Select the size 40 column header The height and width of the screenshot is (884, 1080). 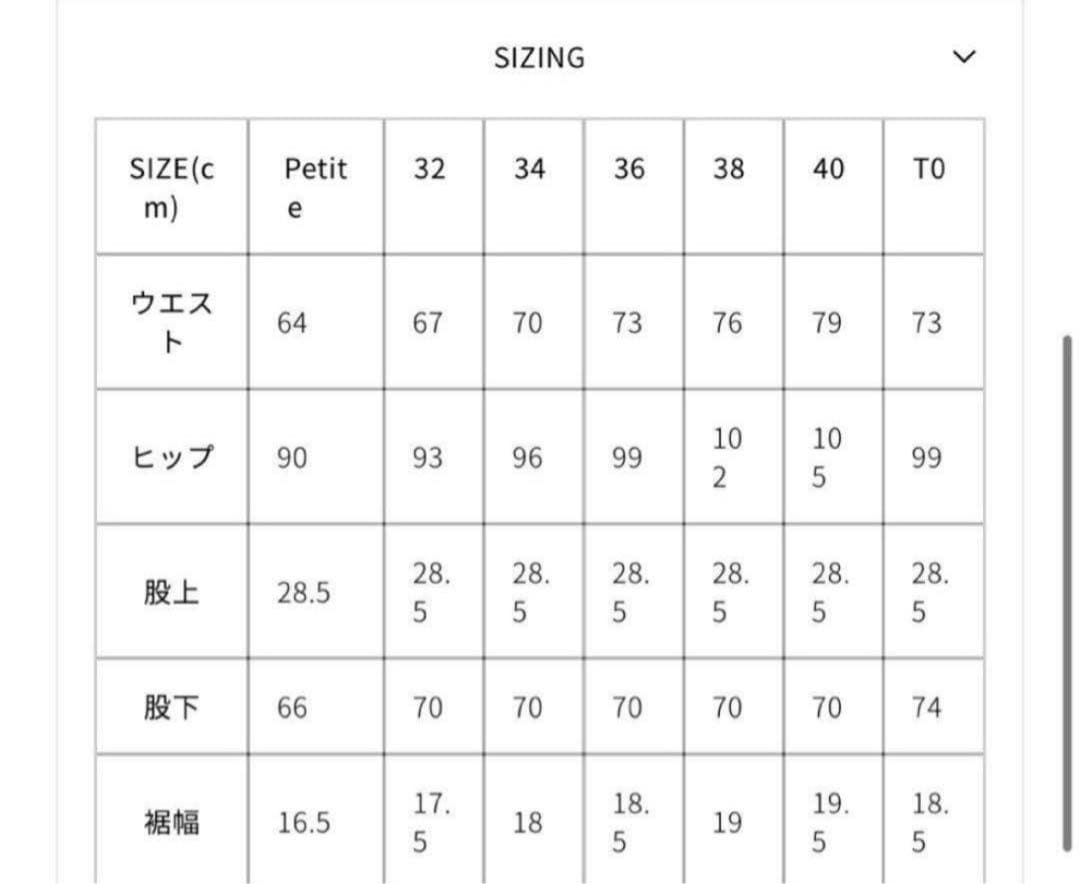[828, 170]
